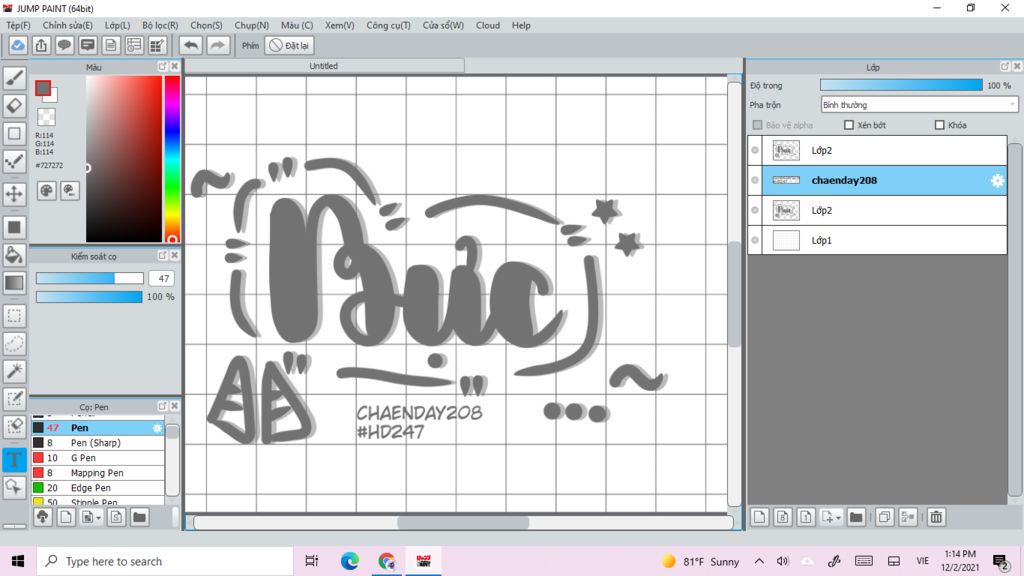Image resolution: width=1024 pixels, height=576 pixels.
Task: Click the foreground color swatch
Action: [x=43, y=88]
